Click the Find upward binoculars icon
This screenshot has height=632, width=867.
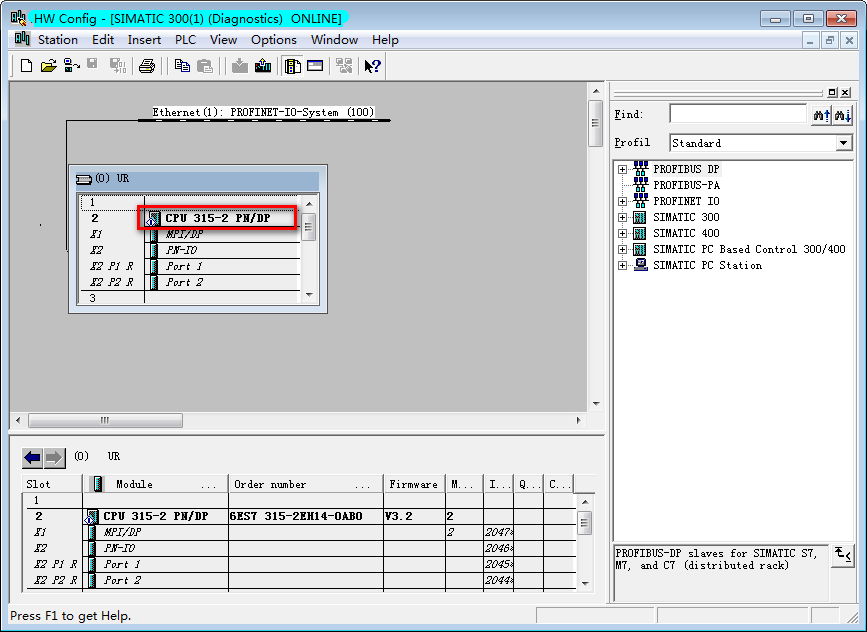tap(822, 115)
